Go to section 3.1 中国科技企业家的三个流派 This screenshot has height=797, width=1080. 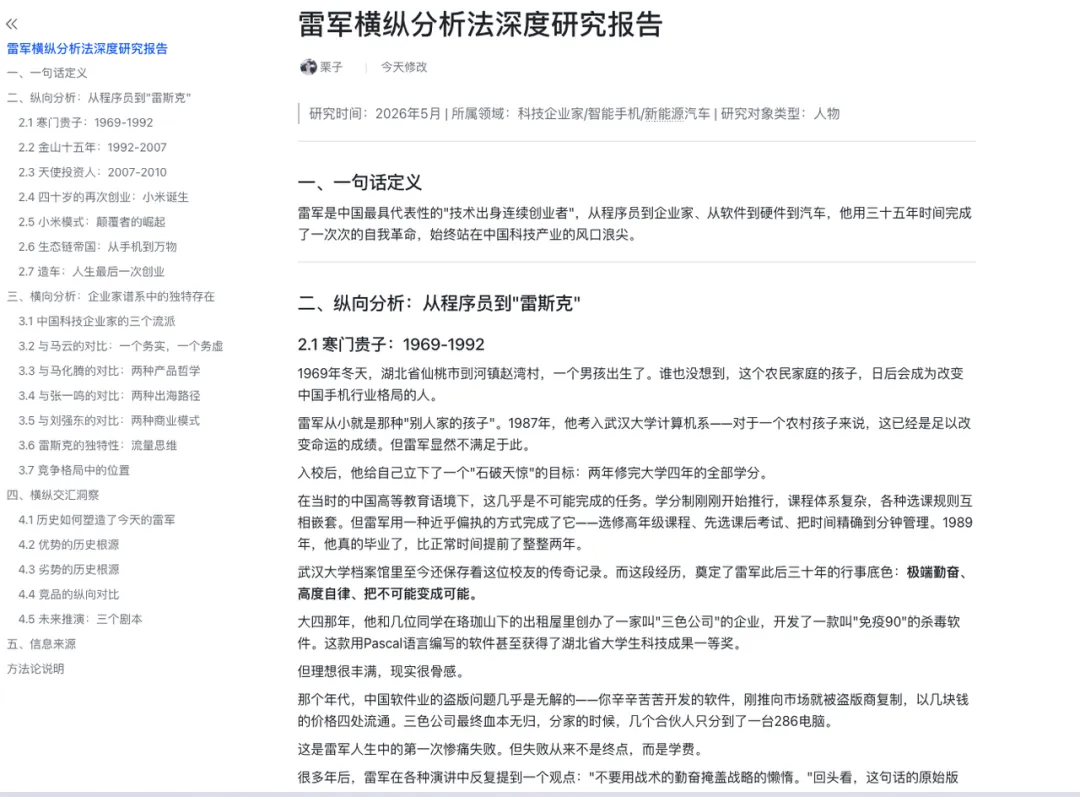(x=97, y=321)
